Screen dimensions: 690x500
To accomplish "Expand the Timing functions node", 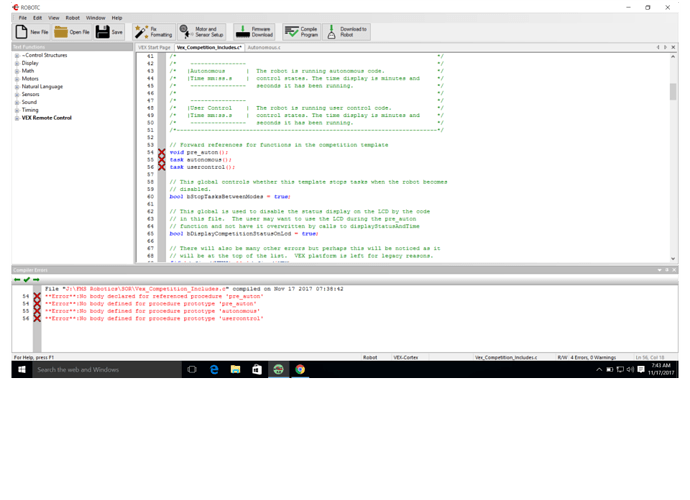I will coord(17,110).
